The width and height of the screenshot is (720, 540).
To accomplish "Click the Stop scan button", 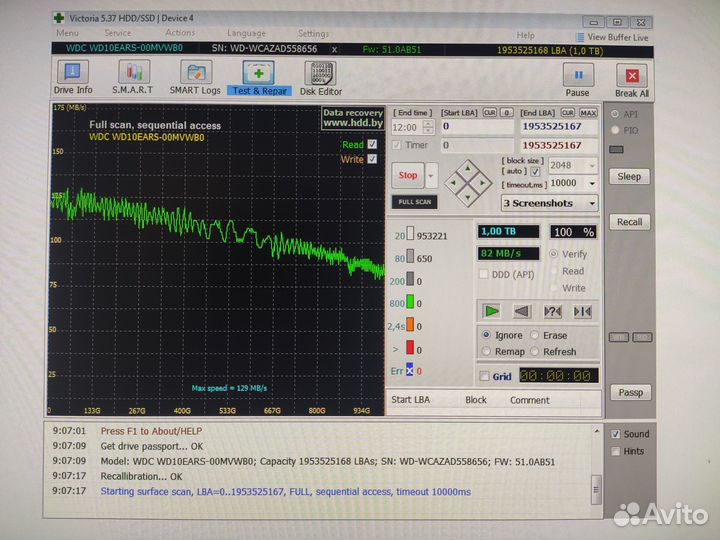I will [408, 176].
